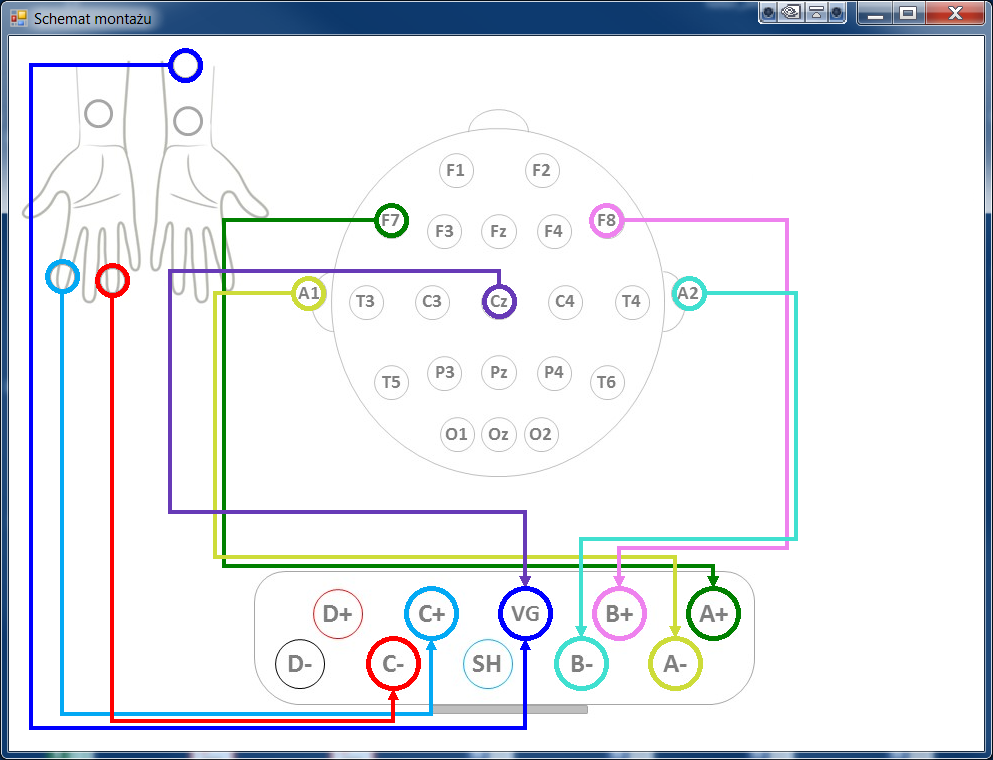
Task: Click the red C- input connector
Action: click(x=393, y=664)
